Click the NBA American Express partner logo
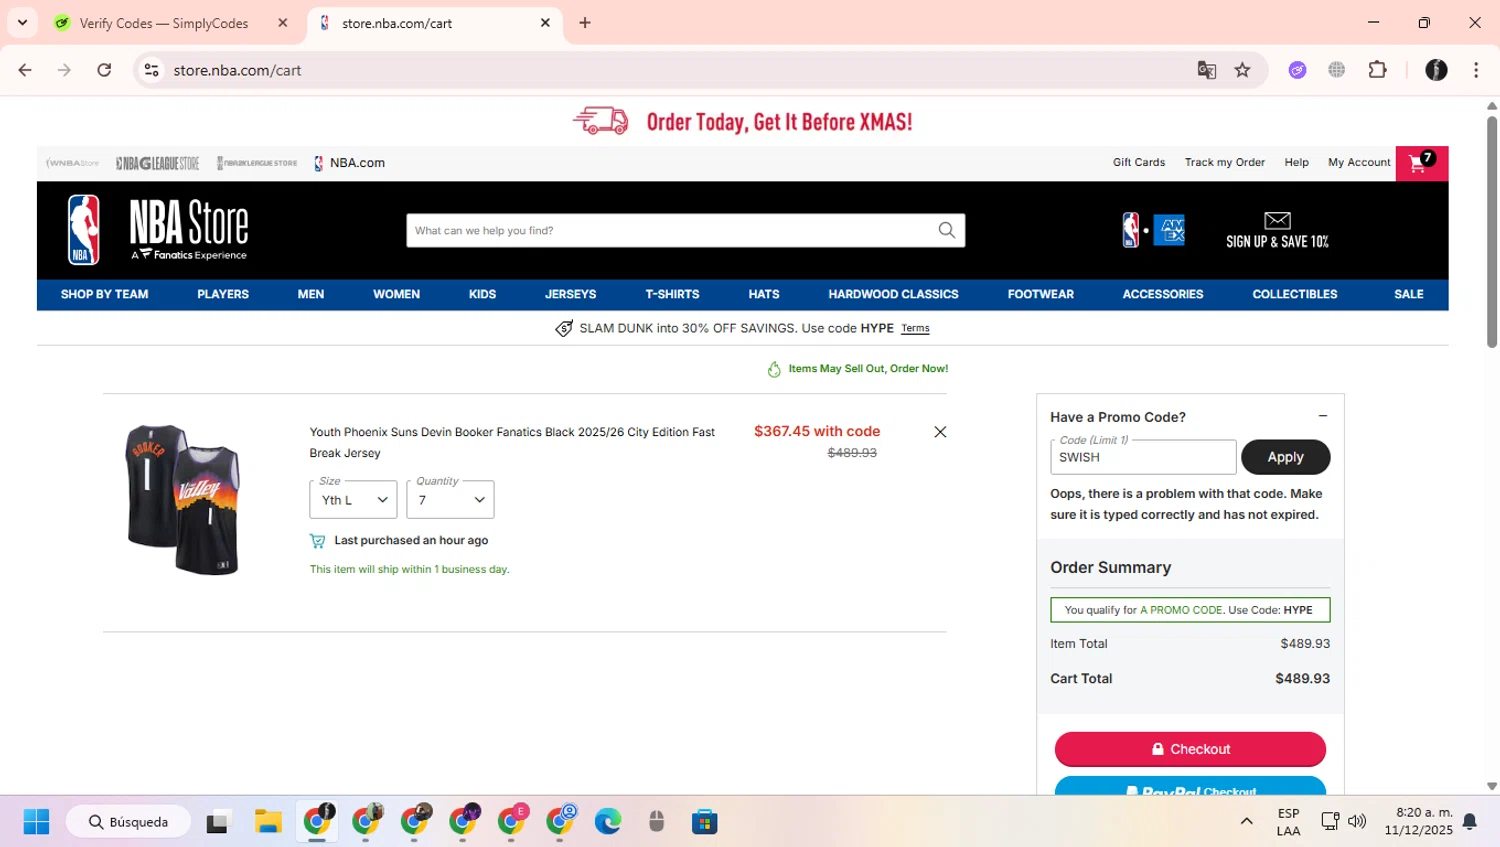Image resolution: width=1500 pixels, height=847 pixels. point(1153,231)
